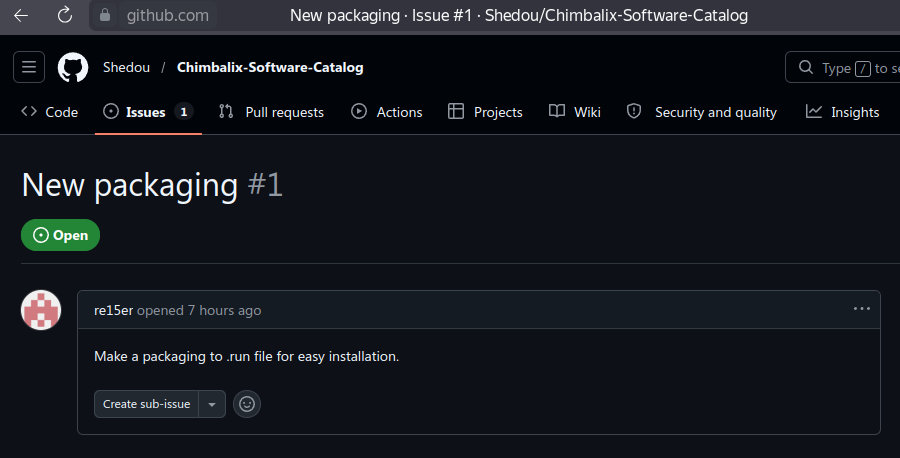The height and width of the screenshot is (458, 900).
Task: Open the Projects tab
Action: pyautogui.click(x=485, y=112)
